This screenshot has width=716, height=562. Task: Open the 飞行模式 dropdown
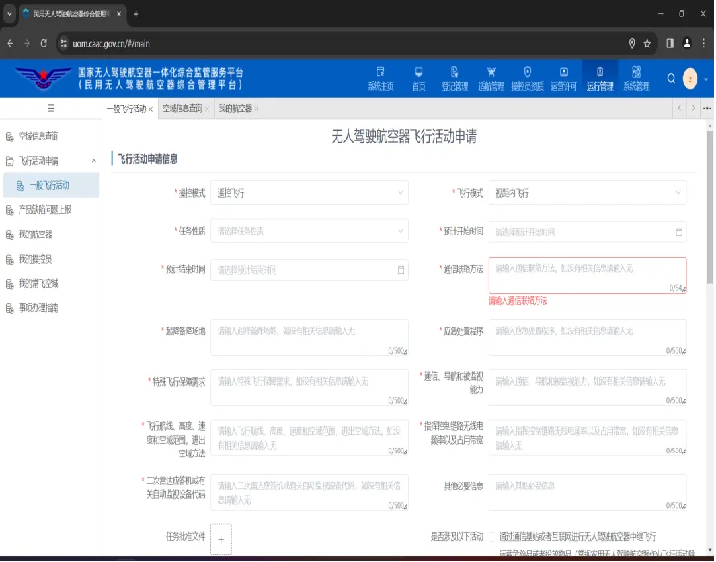588,193
